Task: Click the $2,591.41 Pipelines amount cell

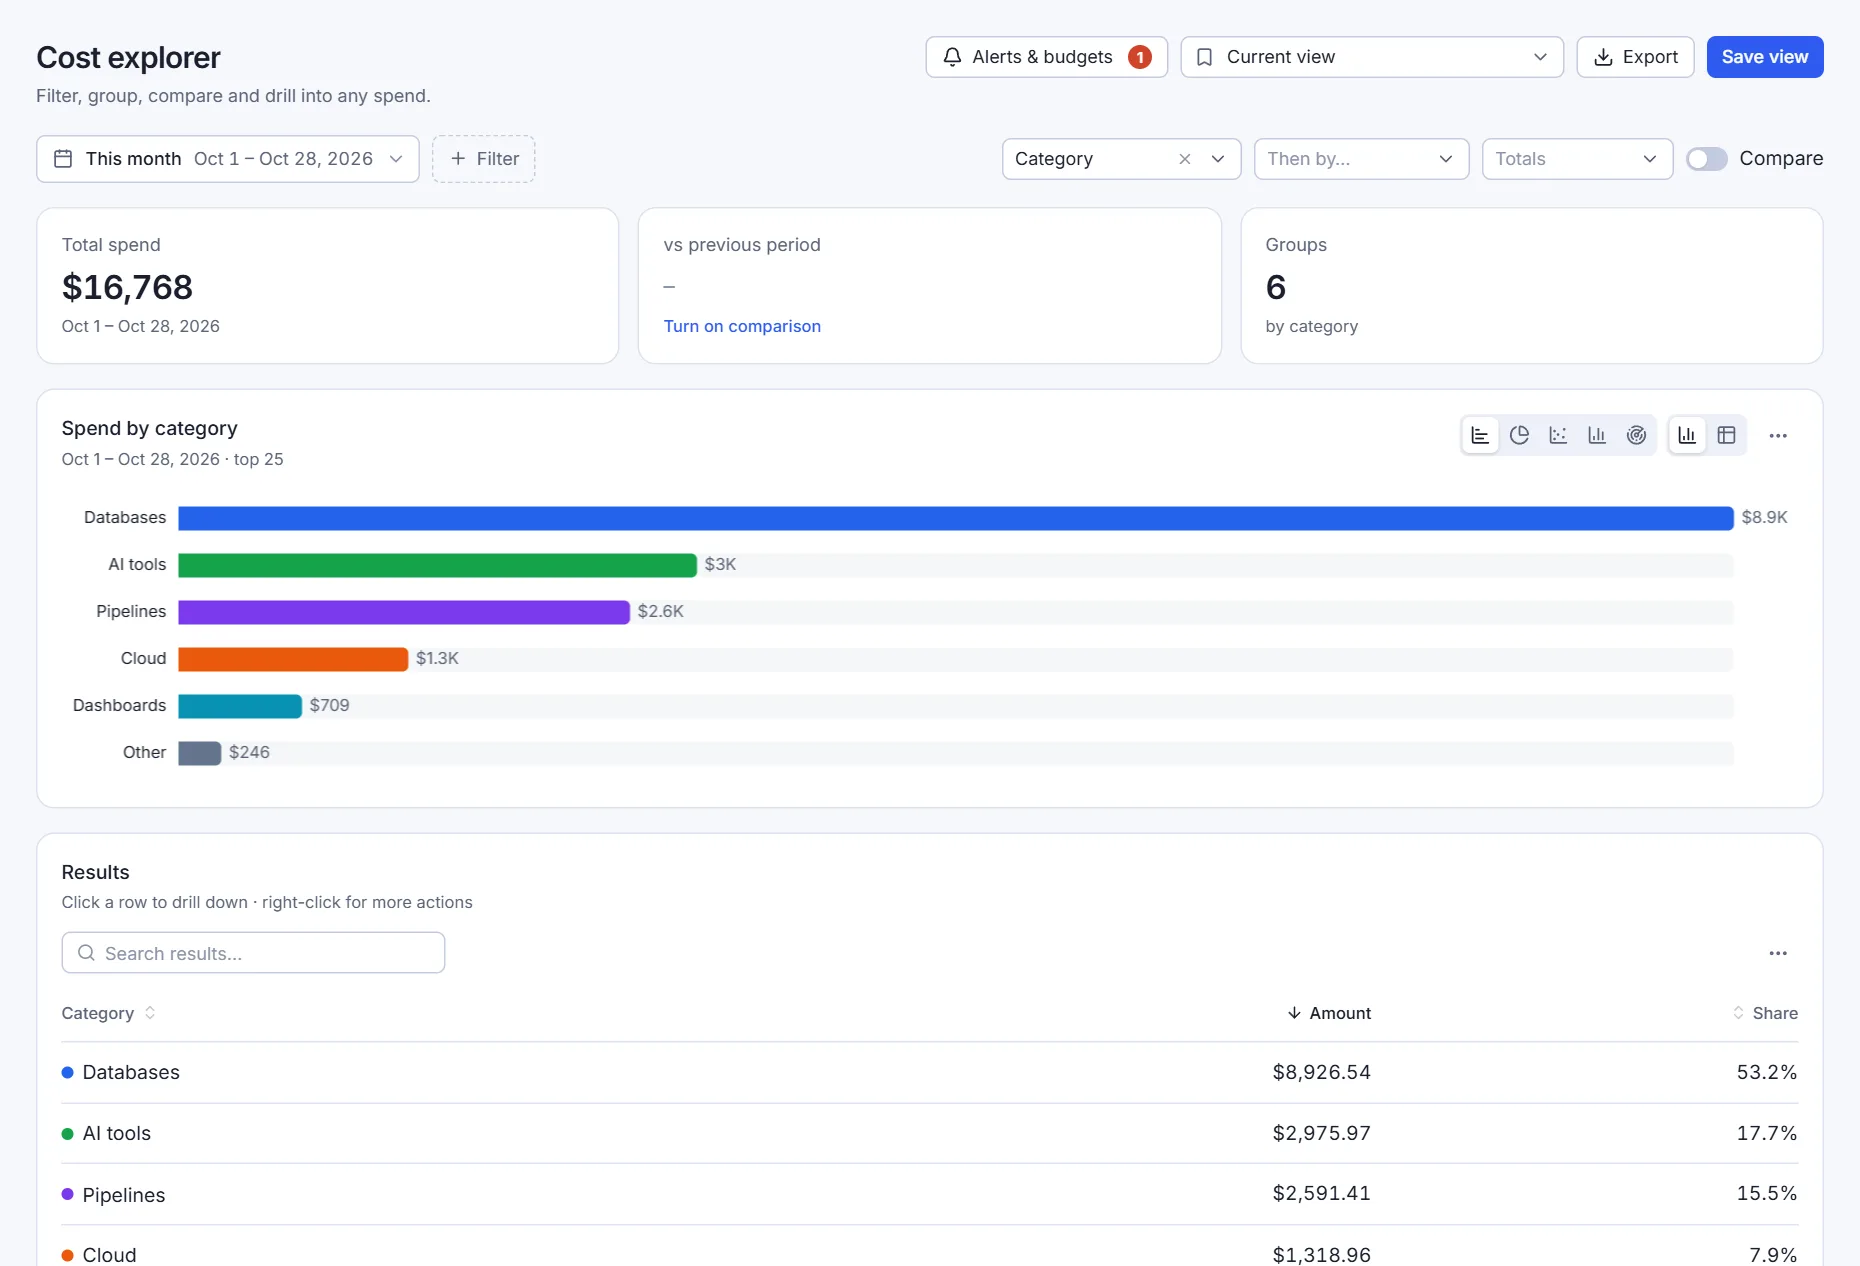Action: point(1321,1194)
